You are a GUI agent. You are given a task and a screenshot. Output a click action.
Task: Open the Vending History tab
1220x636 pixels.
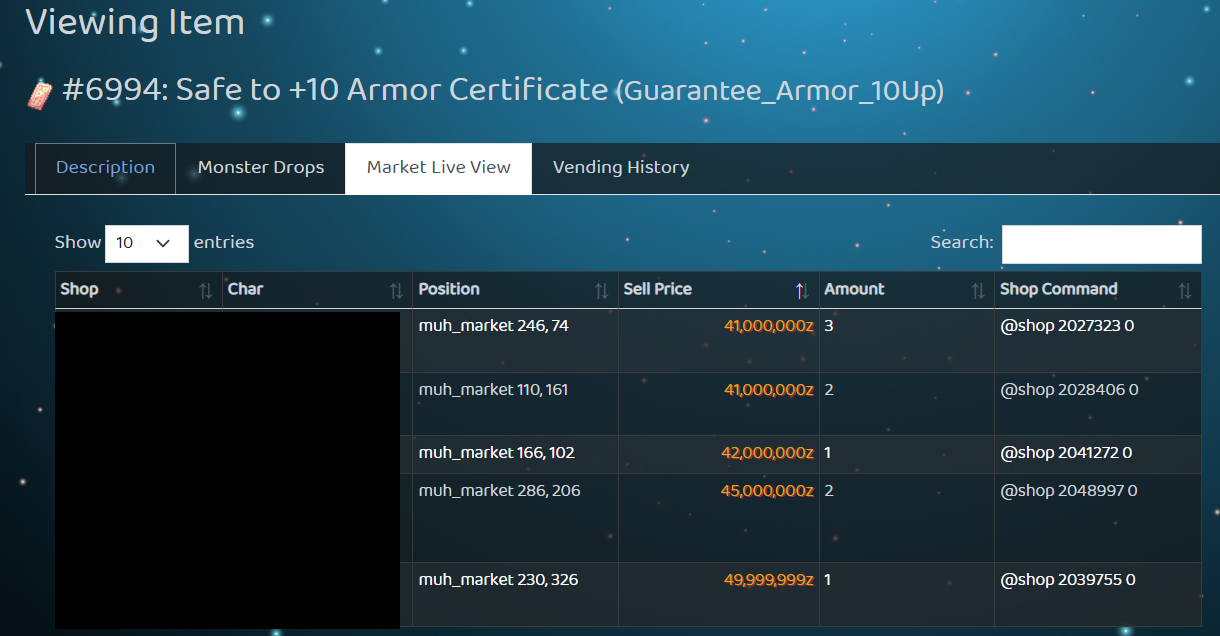pos(620,168)
